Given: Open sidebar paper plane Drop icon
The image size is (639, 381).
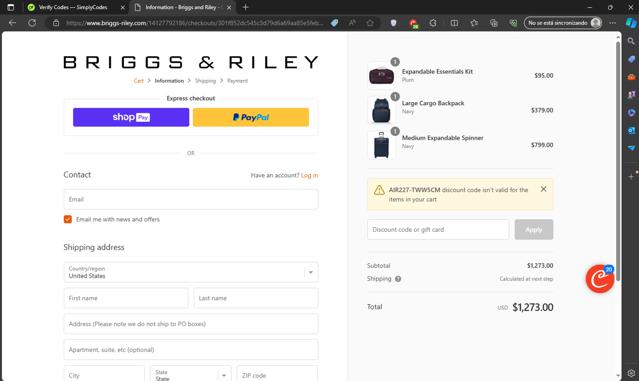Looking at the screenshot, I should 631,148.
